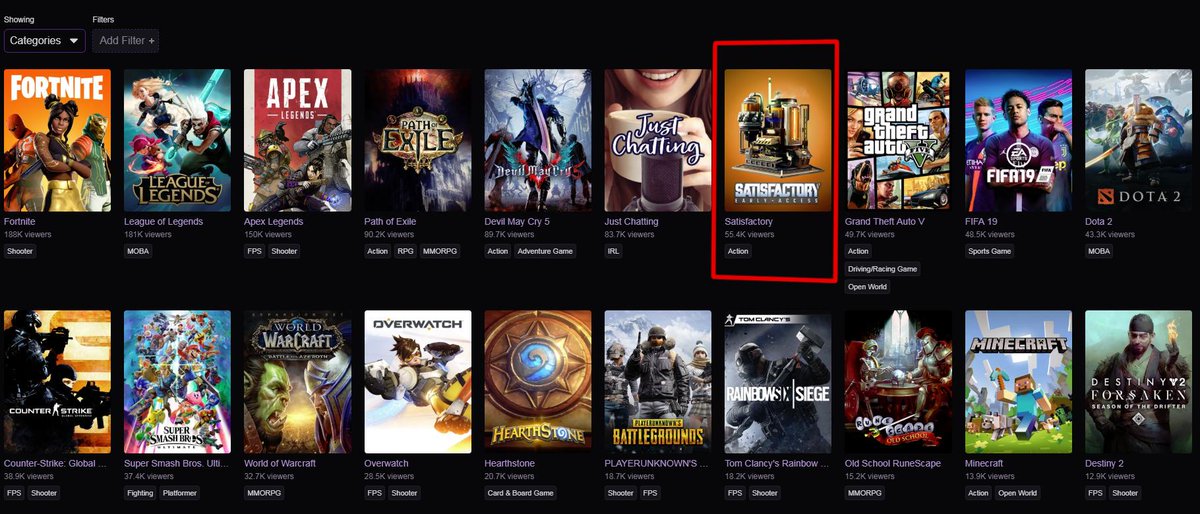Click the Add Filter + button
The height and width of the screenshot is (514, 1200).
point(125,41)
